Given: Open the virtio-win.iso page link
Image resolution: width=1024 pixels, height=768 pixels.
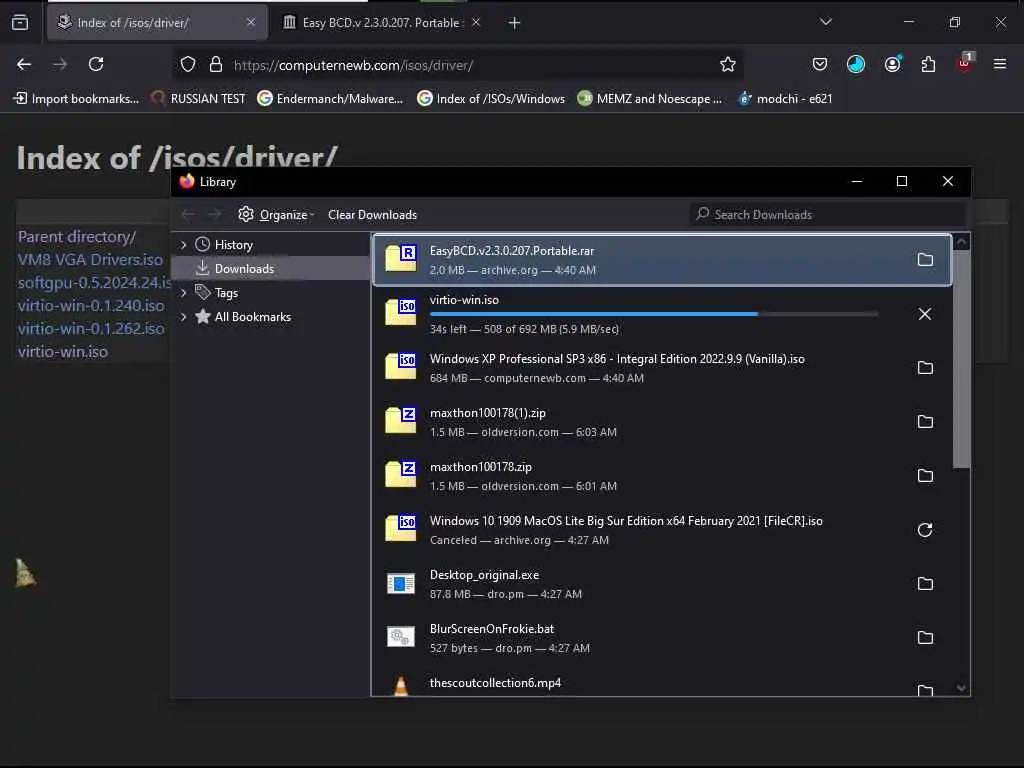Looking at the screenshot, I should pos(63,351).
